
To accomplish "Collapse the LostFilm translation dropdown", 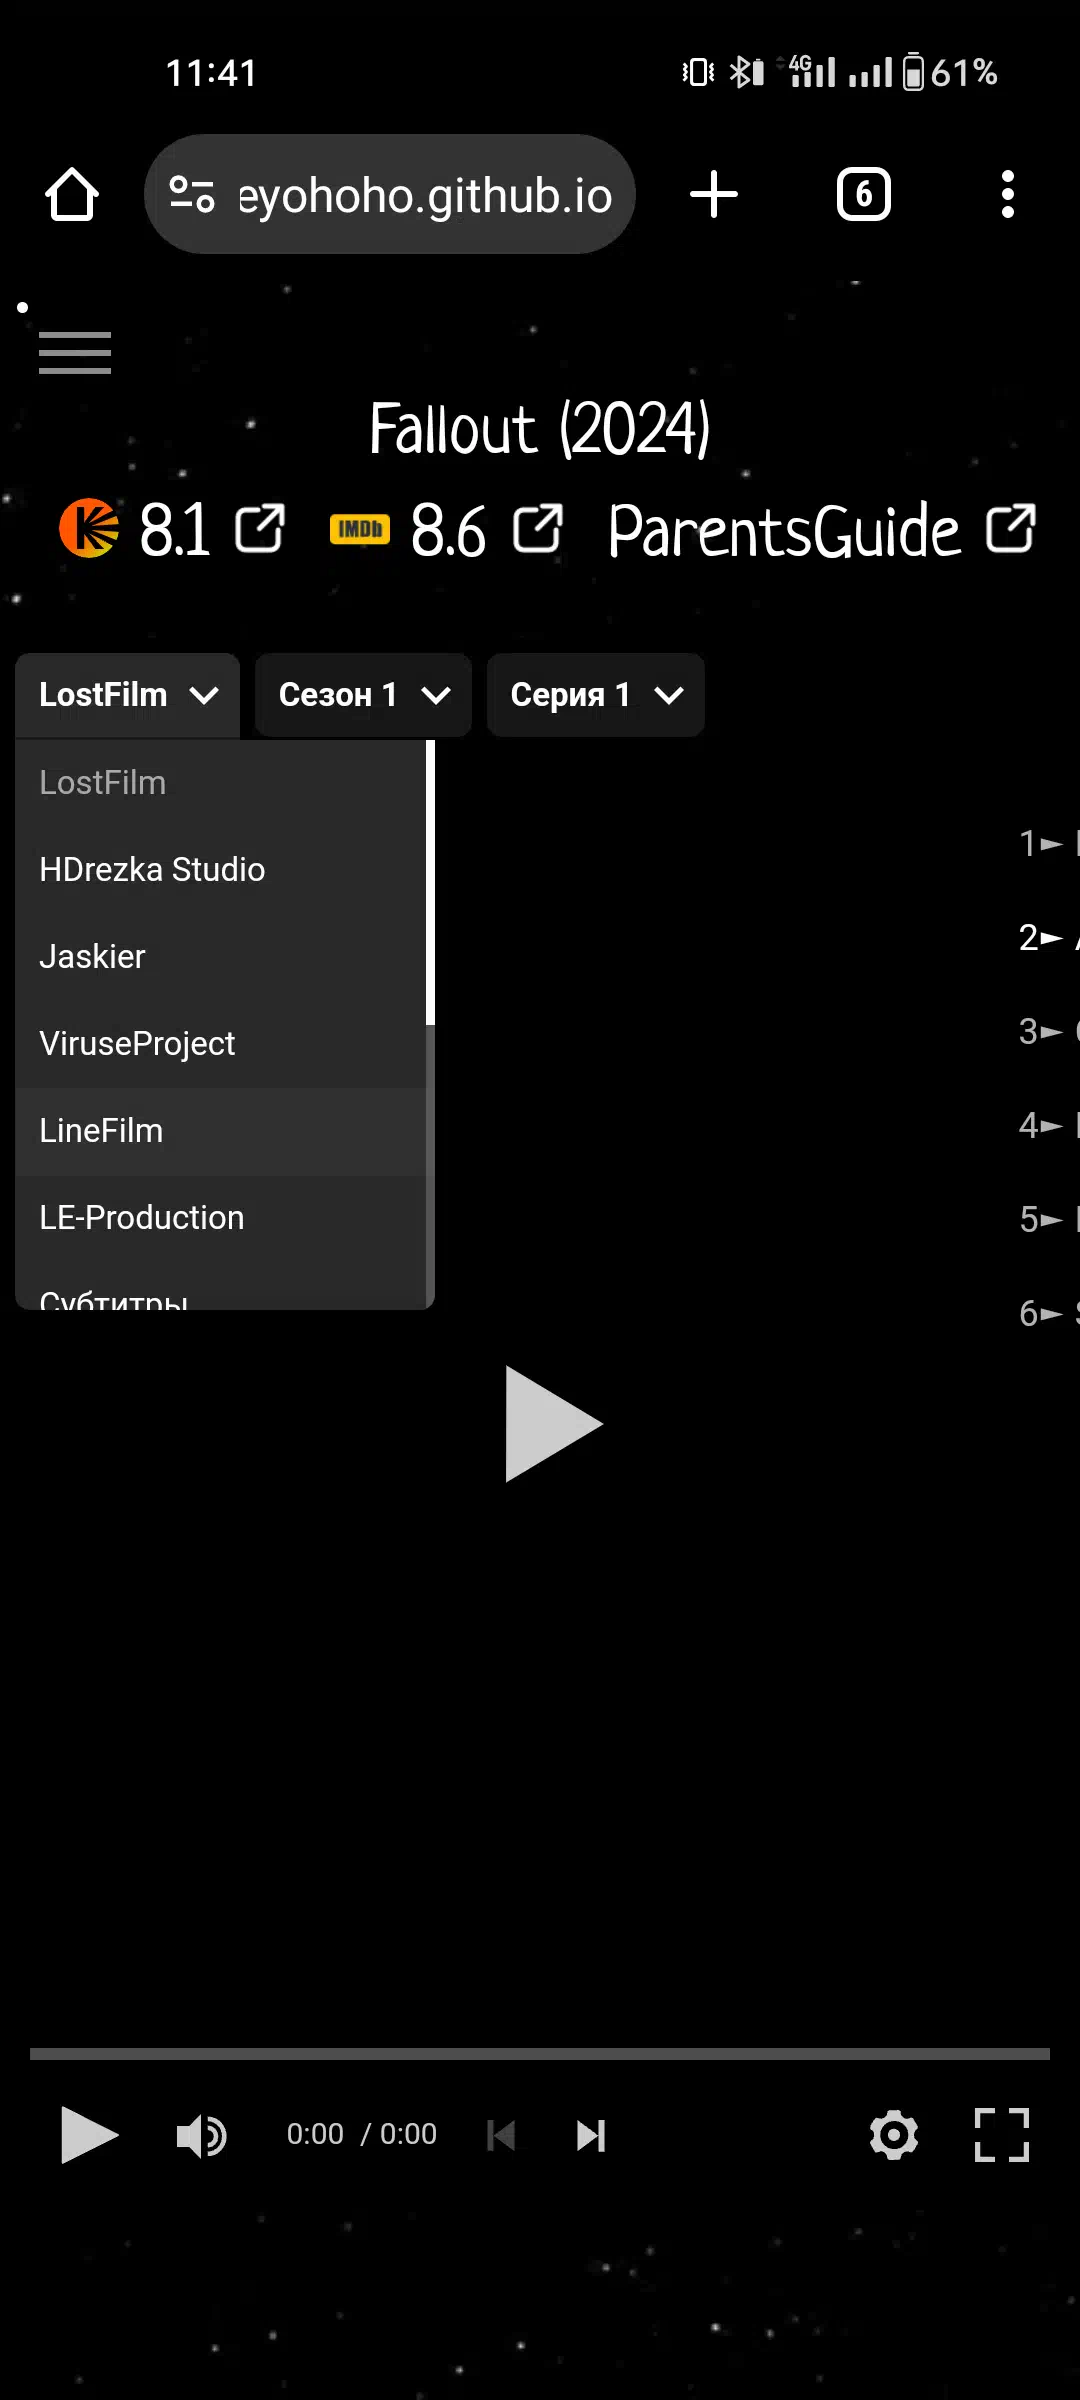I will (x=128, y=695).
